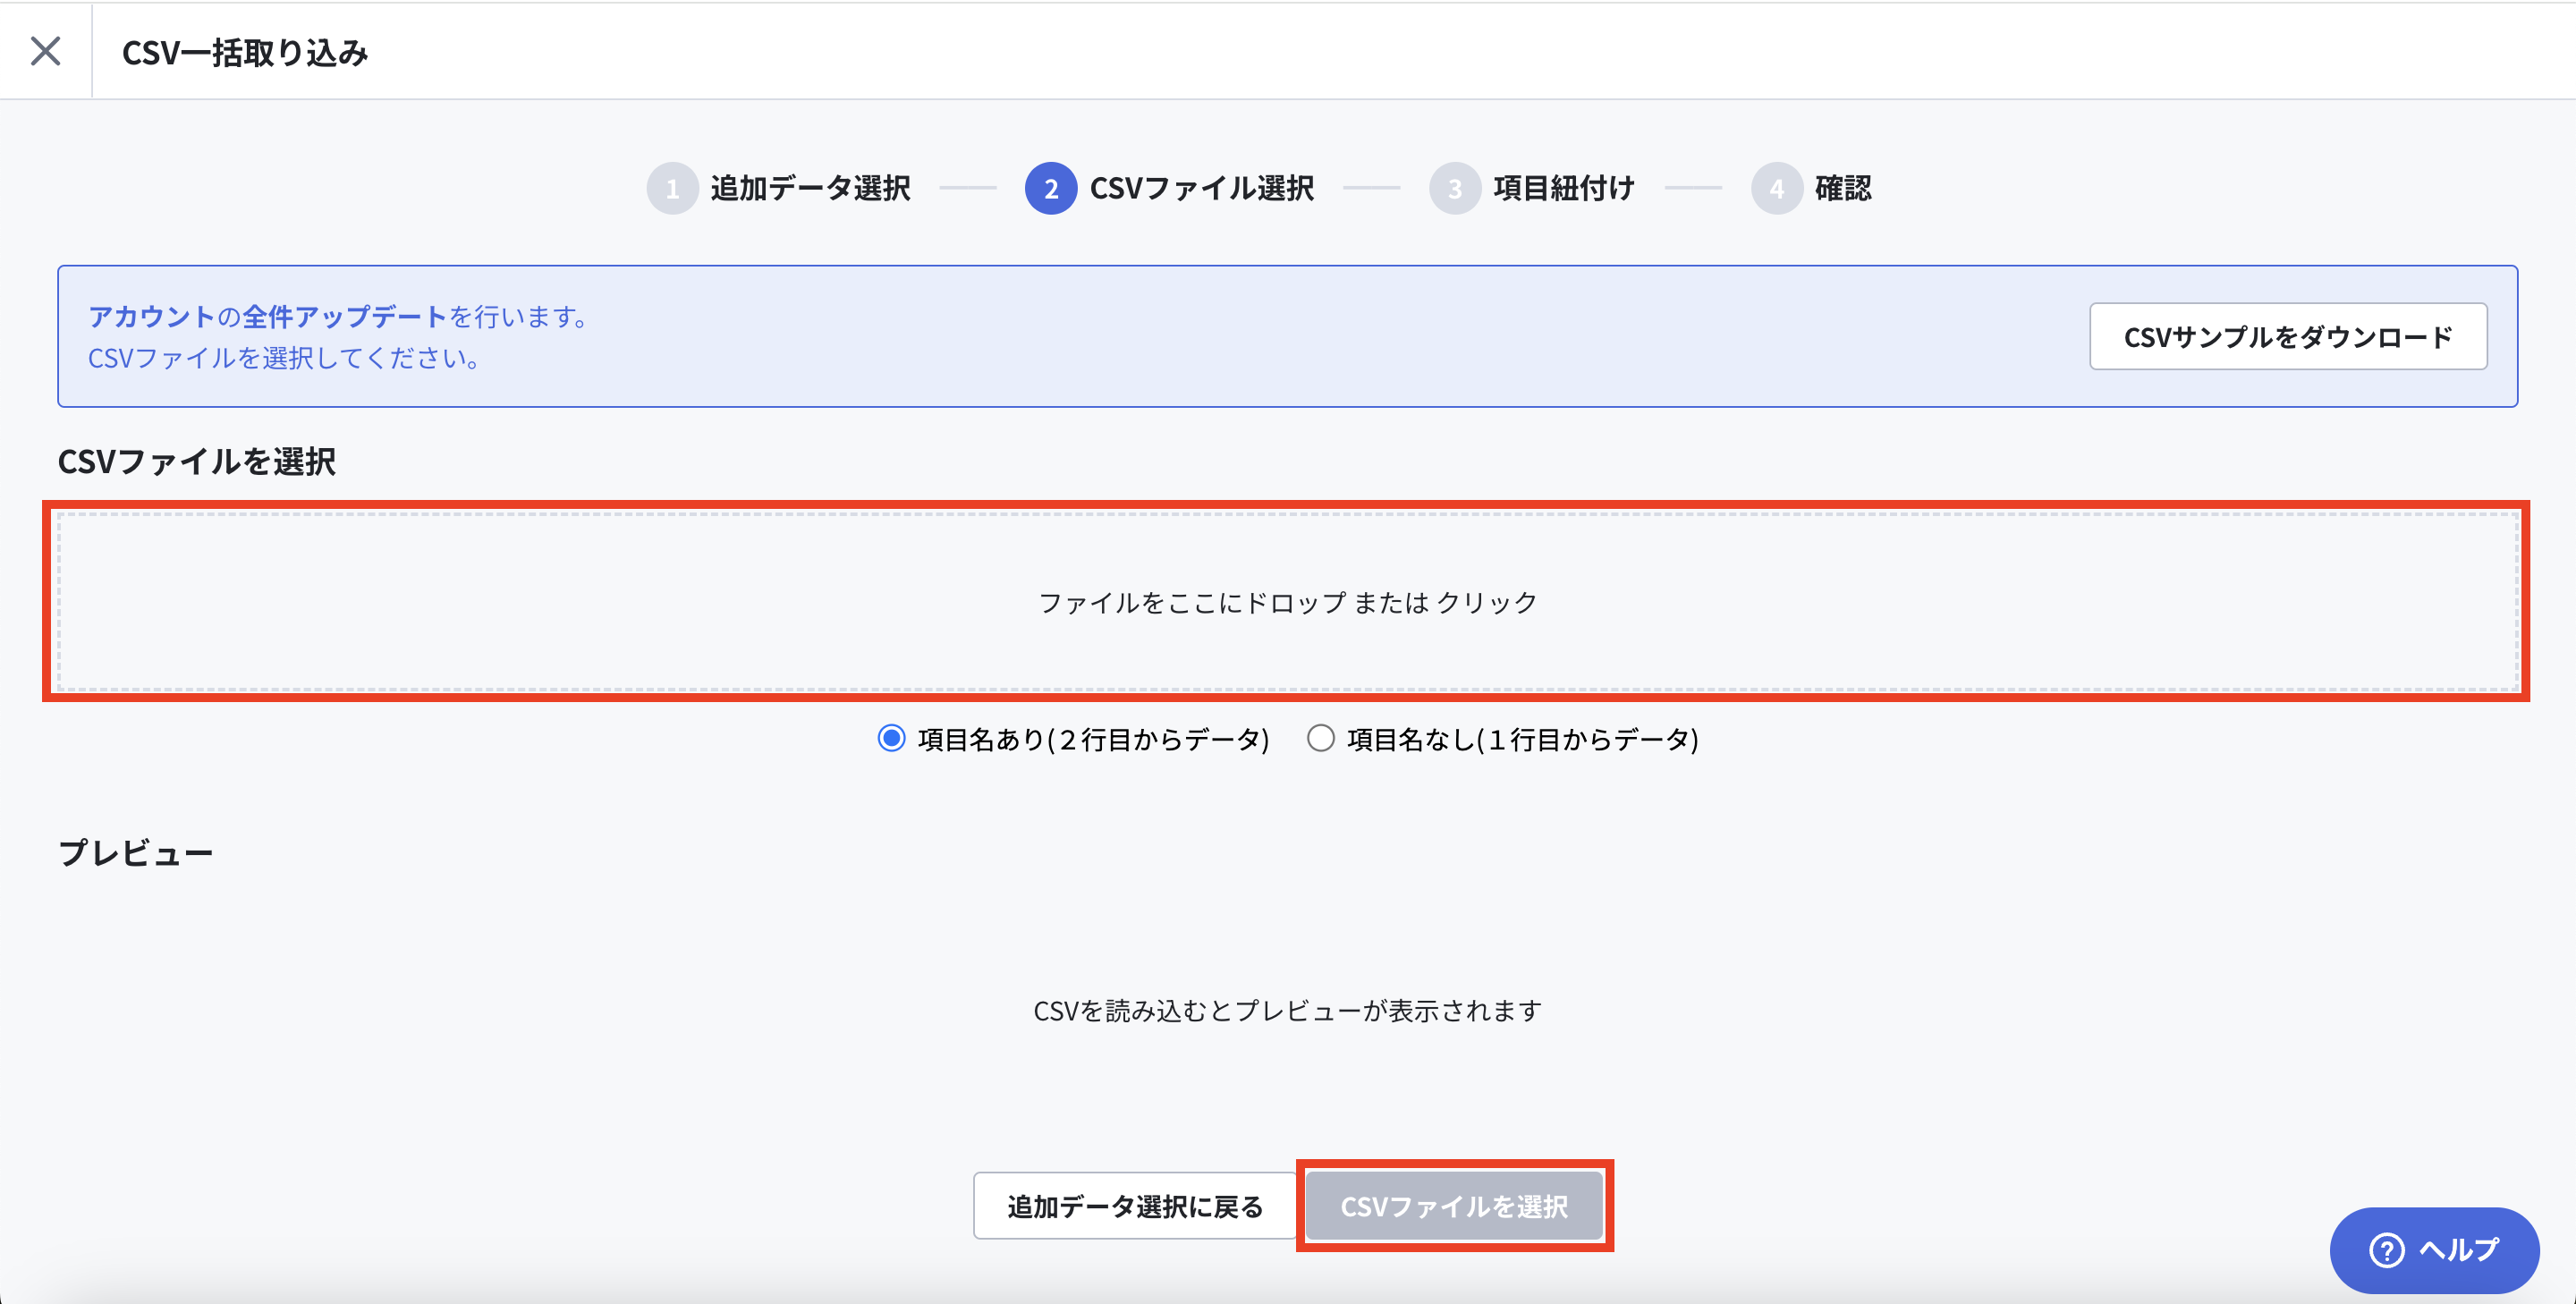
Task: Click the プレビュー section heading
Action: pyautogui.click(x=136, y=852)
